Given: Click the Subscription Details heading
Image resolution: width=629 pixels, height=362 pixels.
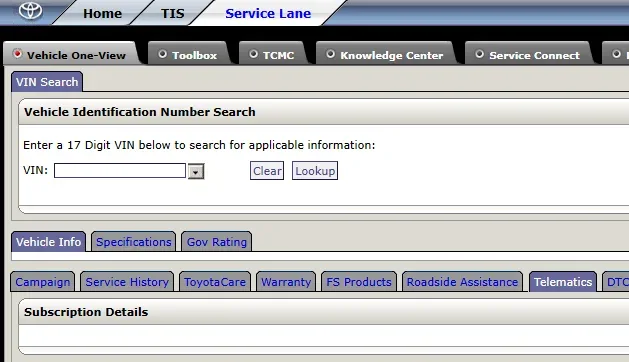Looking at the screenshot, I should point(86,312).
